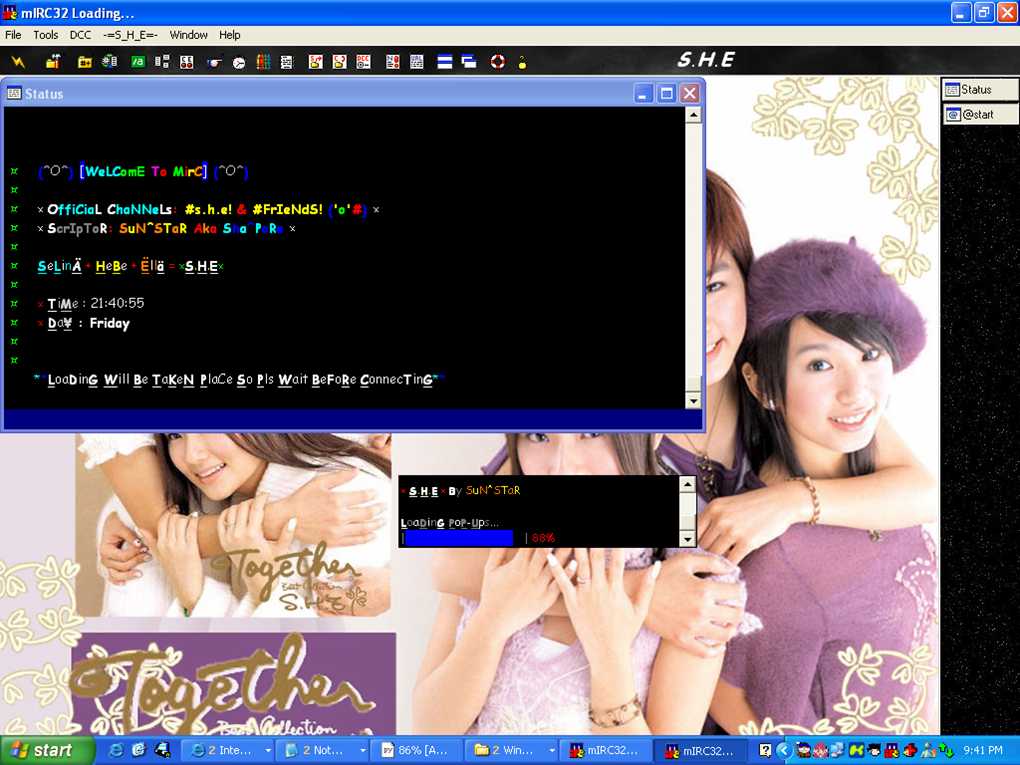Click the blue loading progress bar
The image size is (1020, 765).
pyautogui.click(x=459, y=538)
